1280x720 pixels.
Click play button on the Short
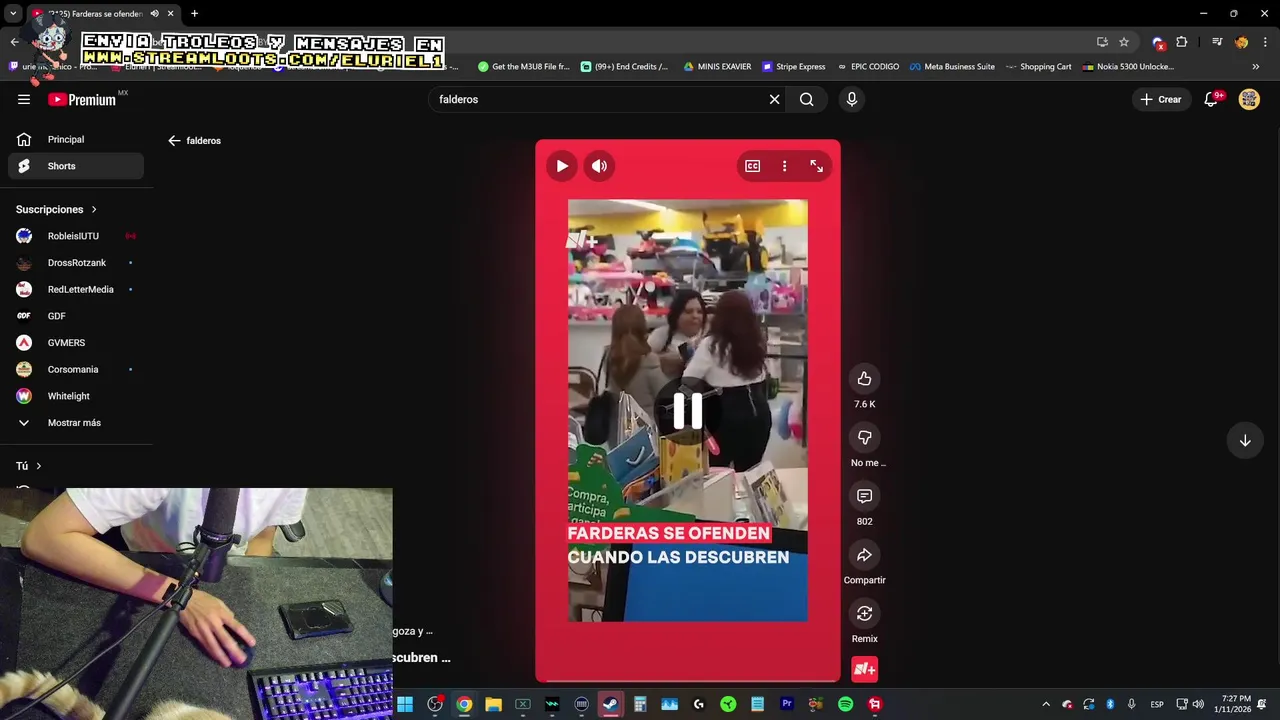[562, 166]
